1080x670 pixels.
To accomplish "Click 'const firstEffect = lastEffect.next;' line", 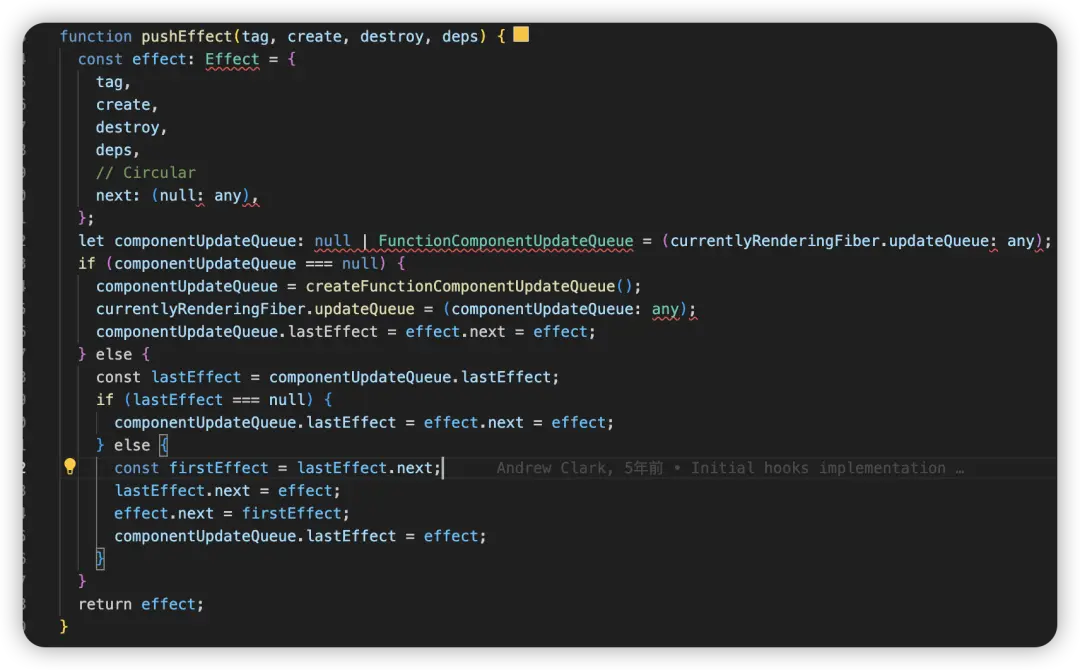I will pyautogui.click(x=278, y=468).
